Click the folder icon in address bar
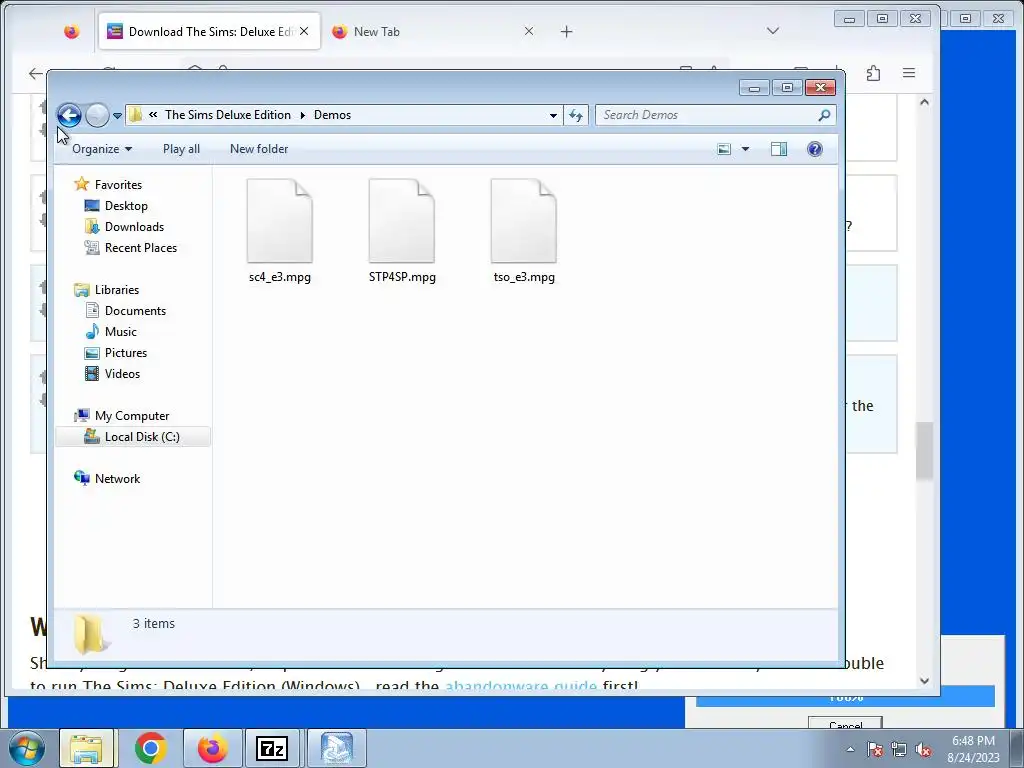The image size is (1024, 768). pyautogui.click(x=135, y=115)
